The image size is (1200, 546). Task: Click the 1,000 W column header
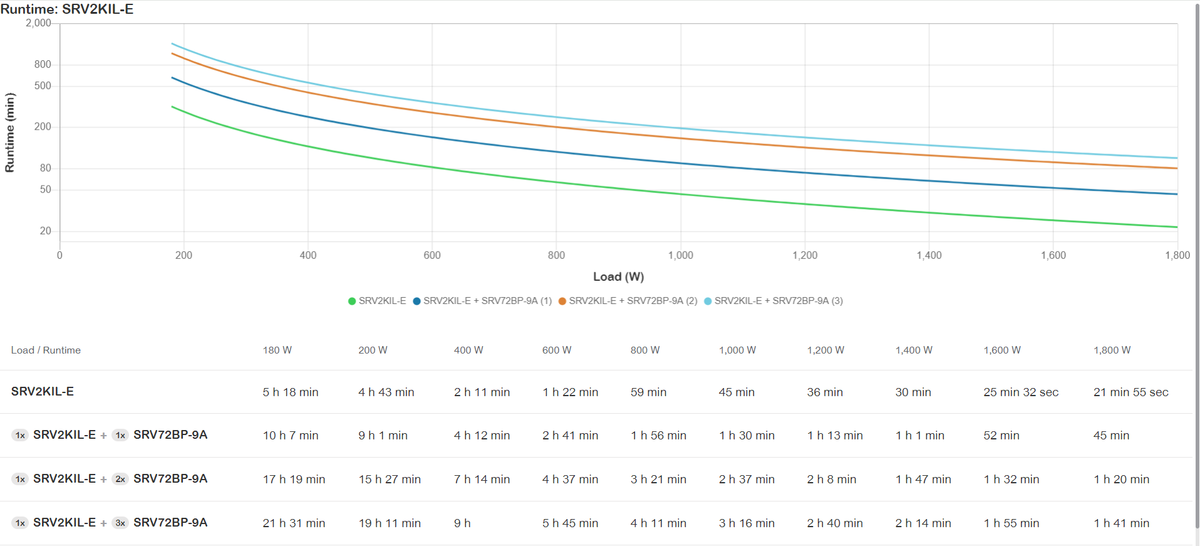click(x=738, y=351)
